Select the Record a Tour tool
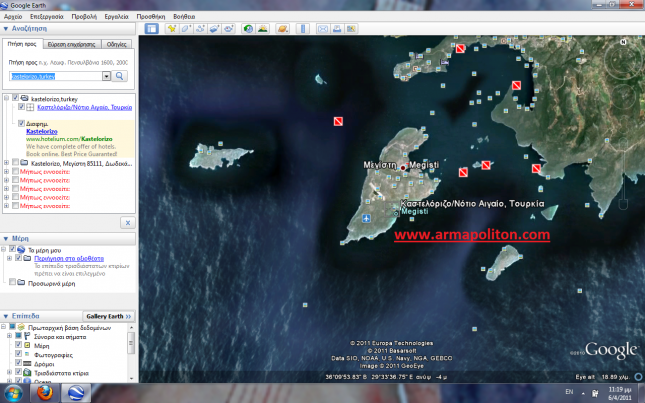This screenshot has height=403, width=645. [229, 28]
